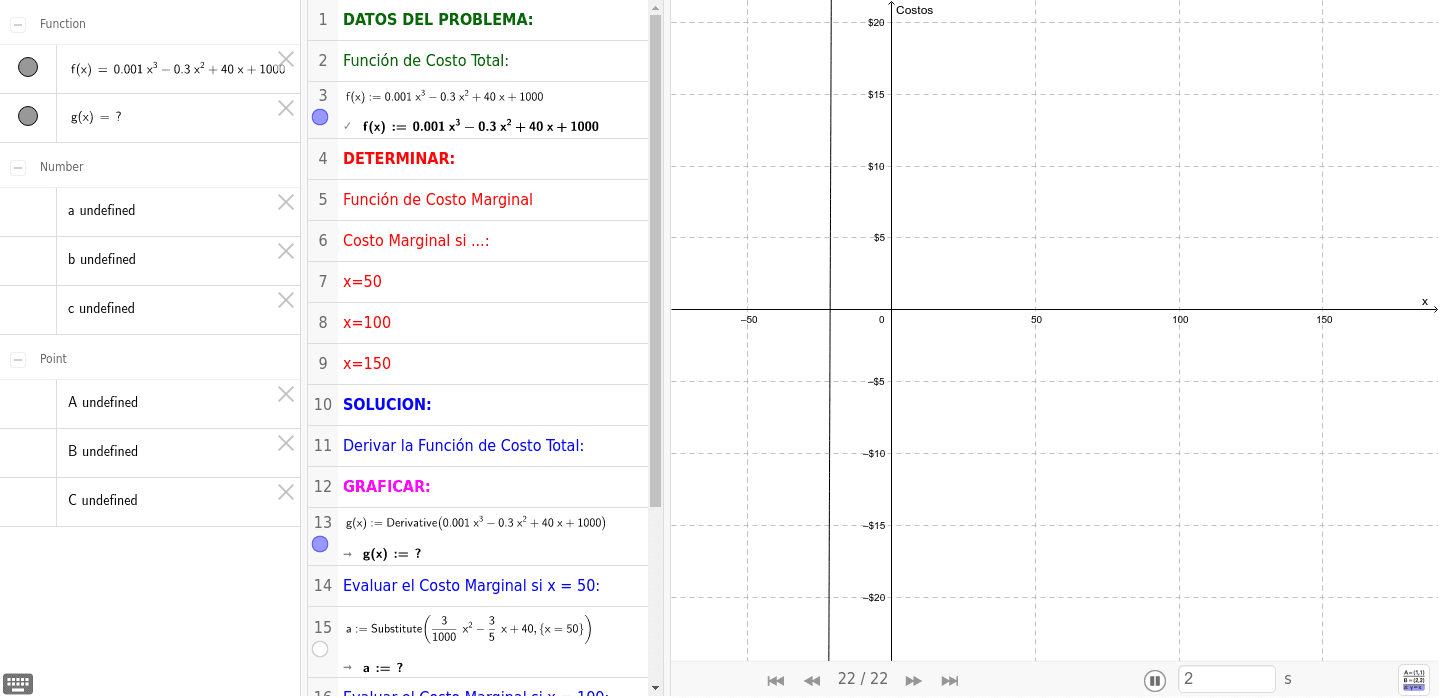Image resolution: width=1440 pixels, height=698 pixels.
Task: Select CAS row 7 x=50
Action: point(478,281)
